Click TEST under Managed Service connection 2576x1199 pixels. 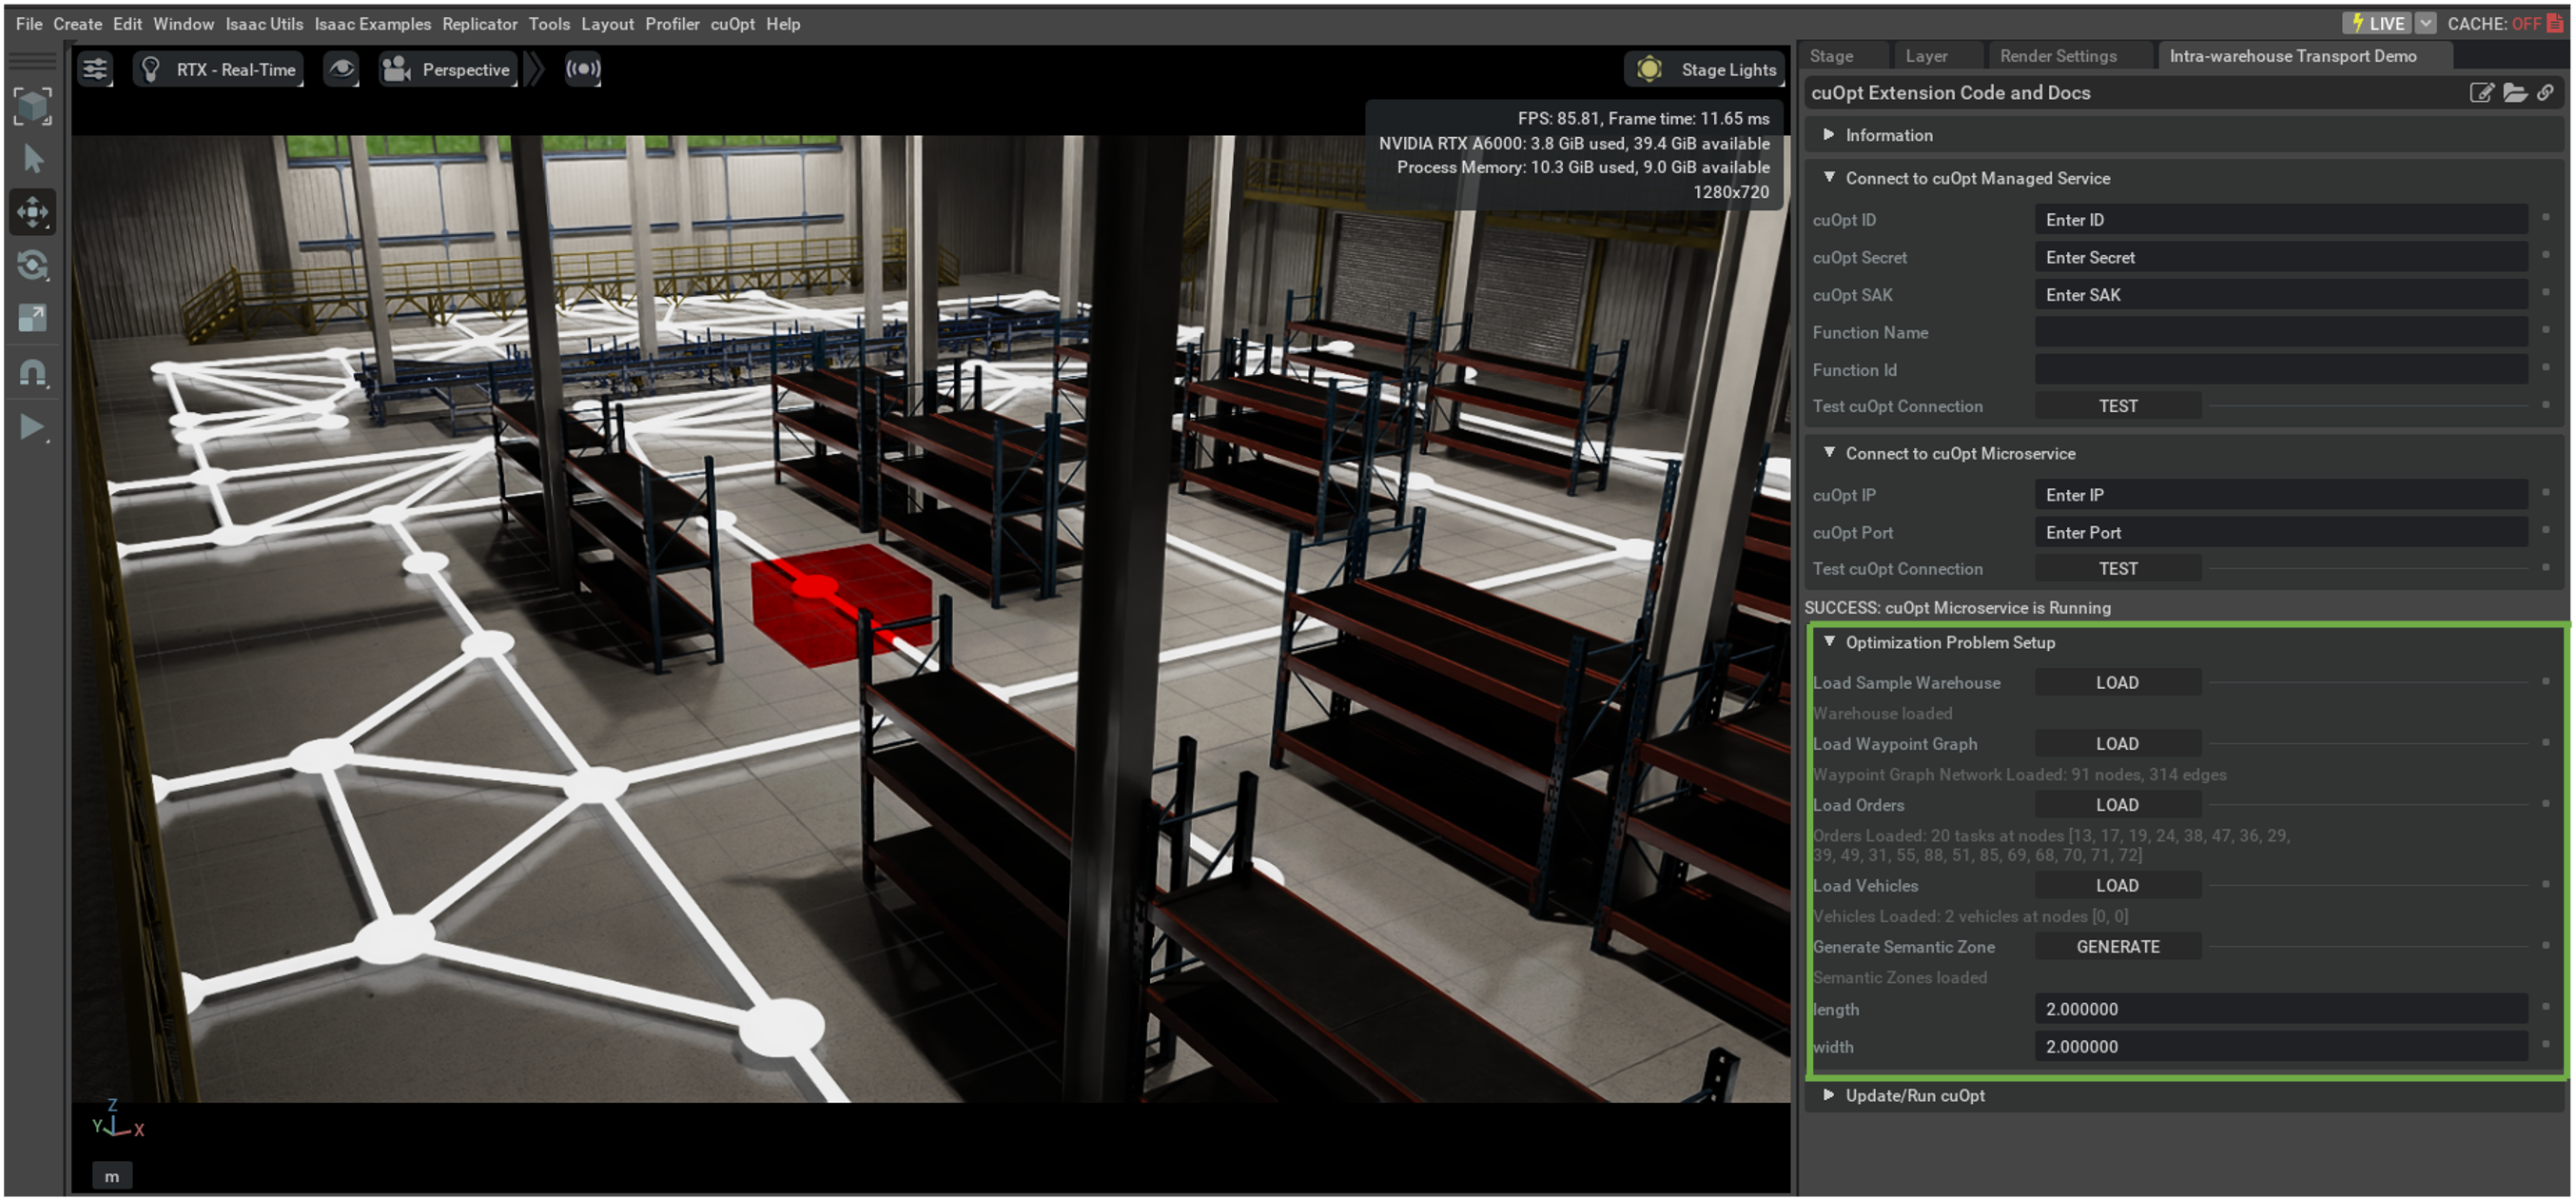(2118, 406)
